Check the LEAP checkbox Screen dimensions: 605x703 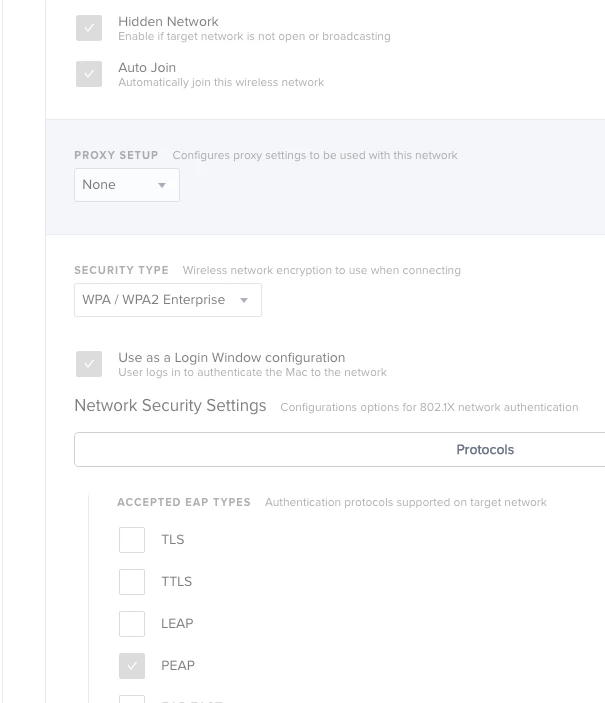pos(132,624)
